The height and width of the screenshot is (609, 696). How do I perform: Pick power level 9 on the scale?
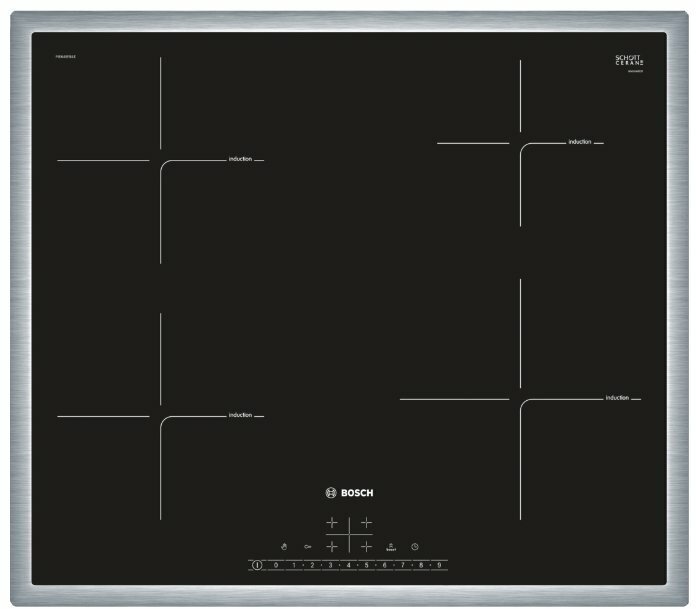pos(438,566)
